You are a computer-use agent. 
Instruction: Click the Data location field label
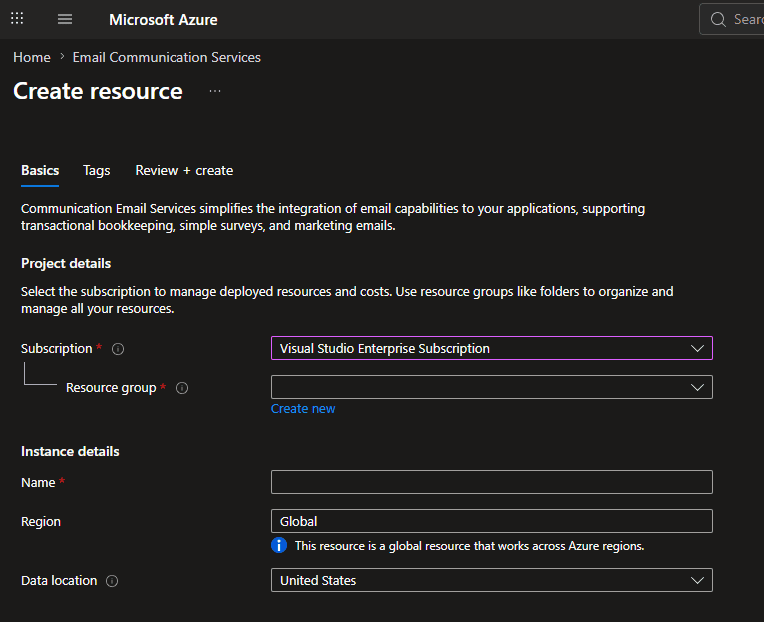[59, 581]
